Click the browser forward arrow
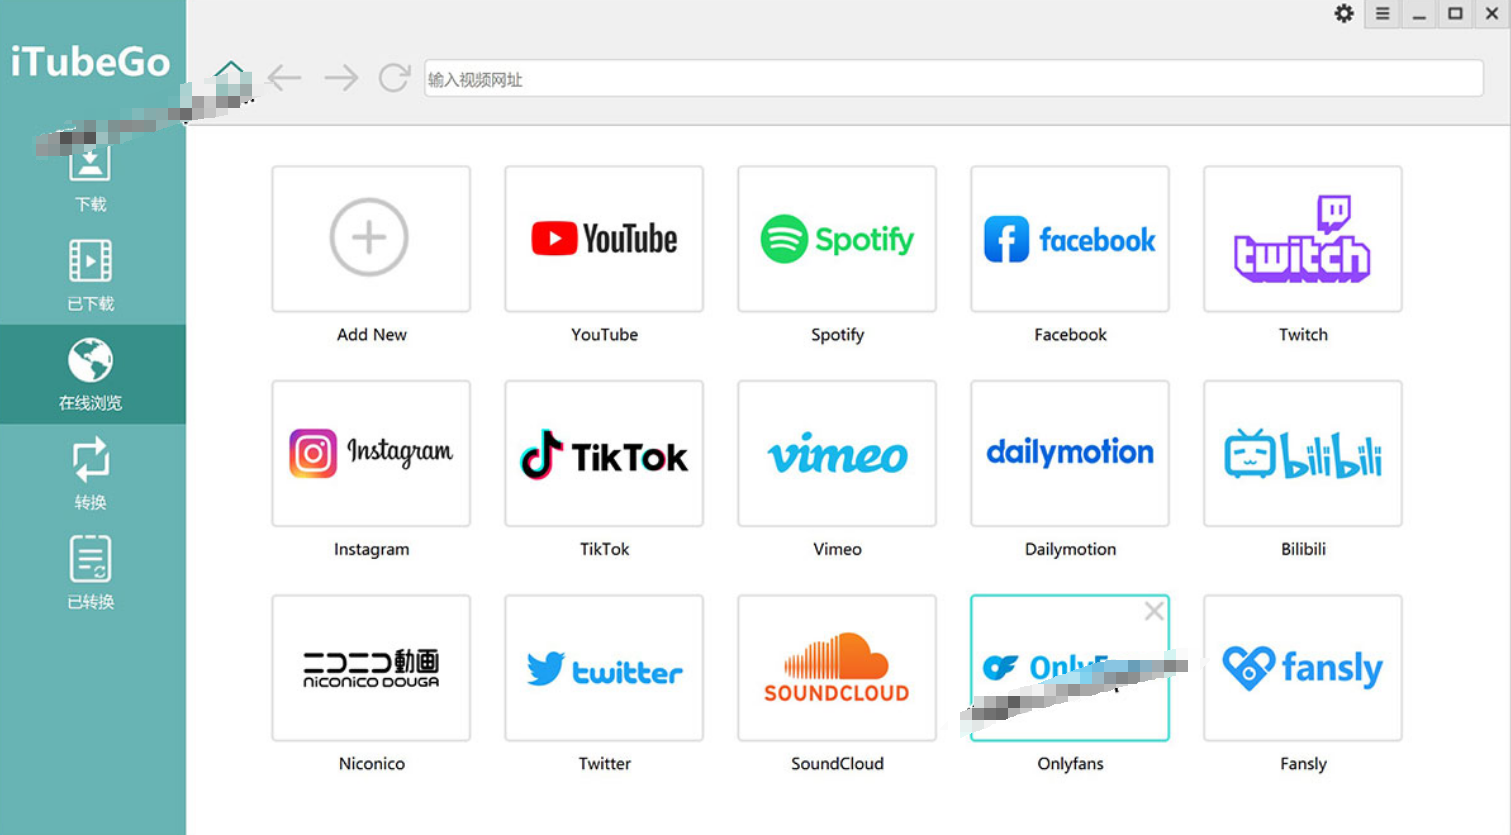Viewport: 1511px width, 835px height. pyautogui.click(x=341, y=78)
